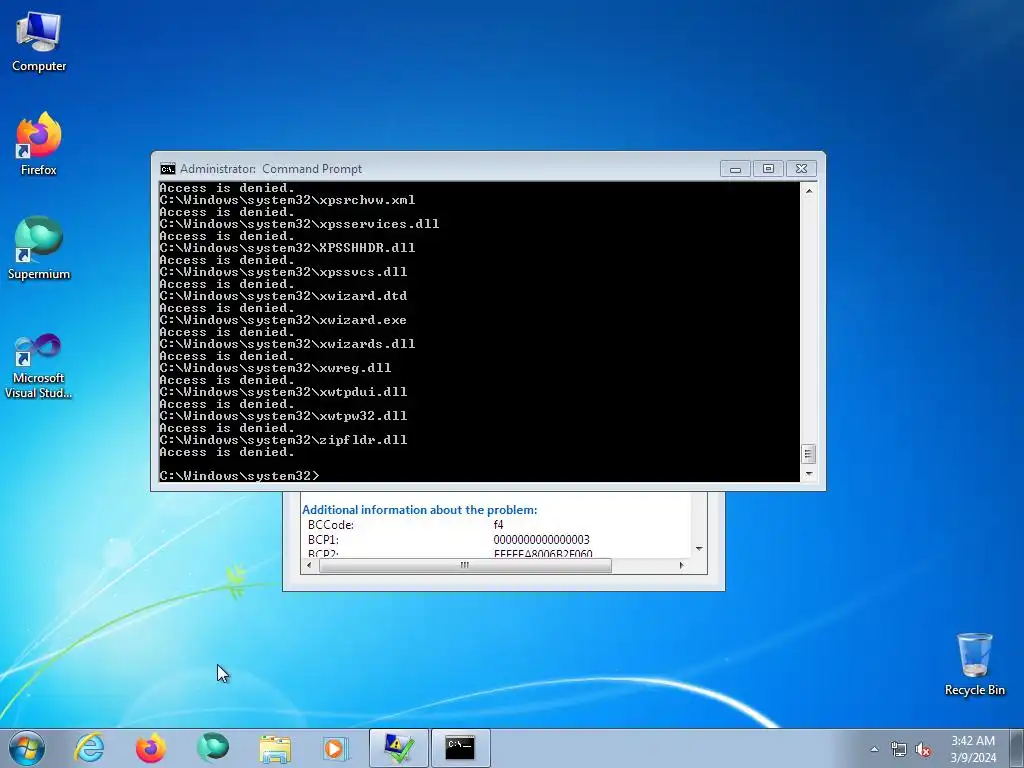Click the network status tray icon
This screenshot has height=768, width=1024.
point(899,749)
